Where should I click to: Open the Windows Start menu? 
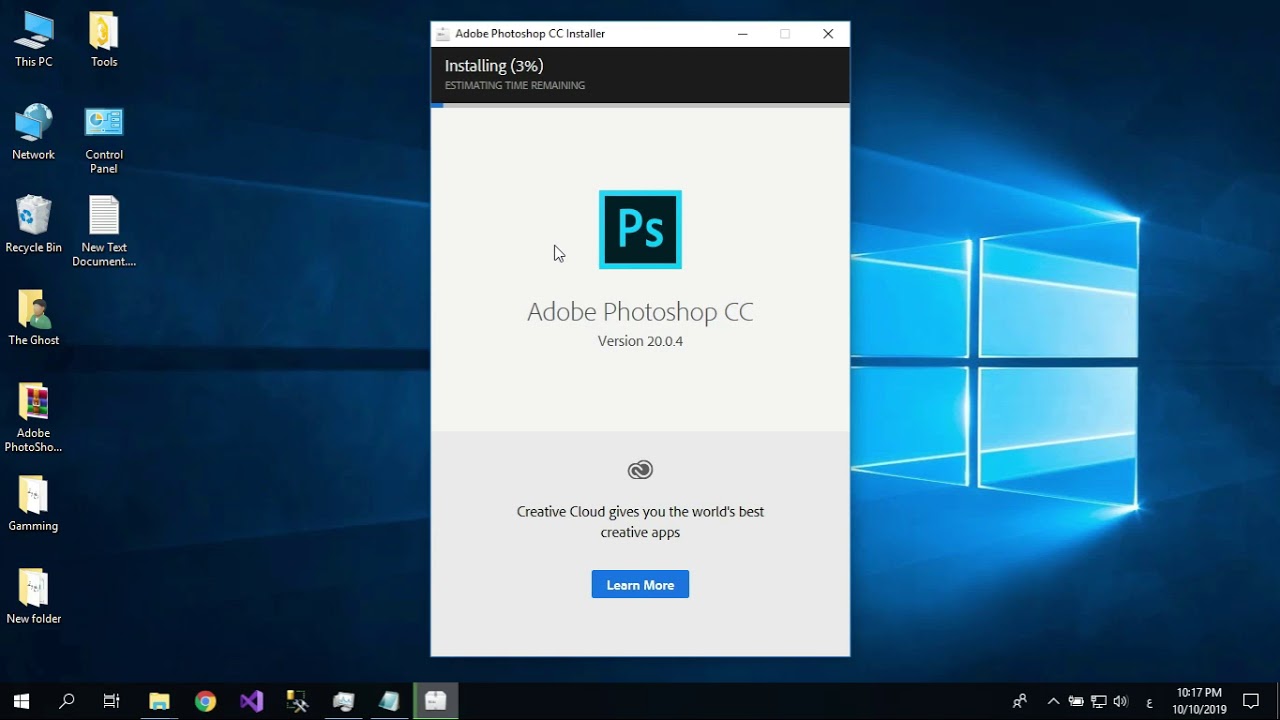[x=21, y=701]
